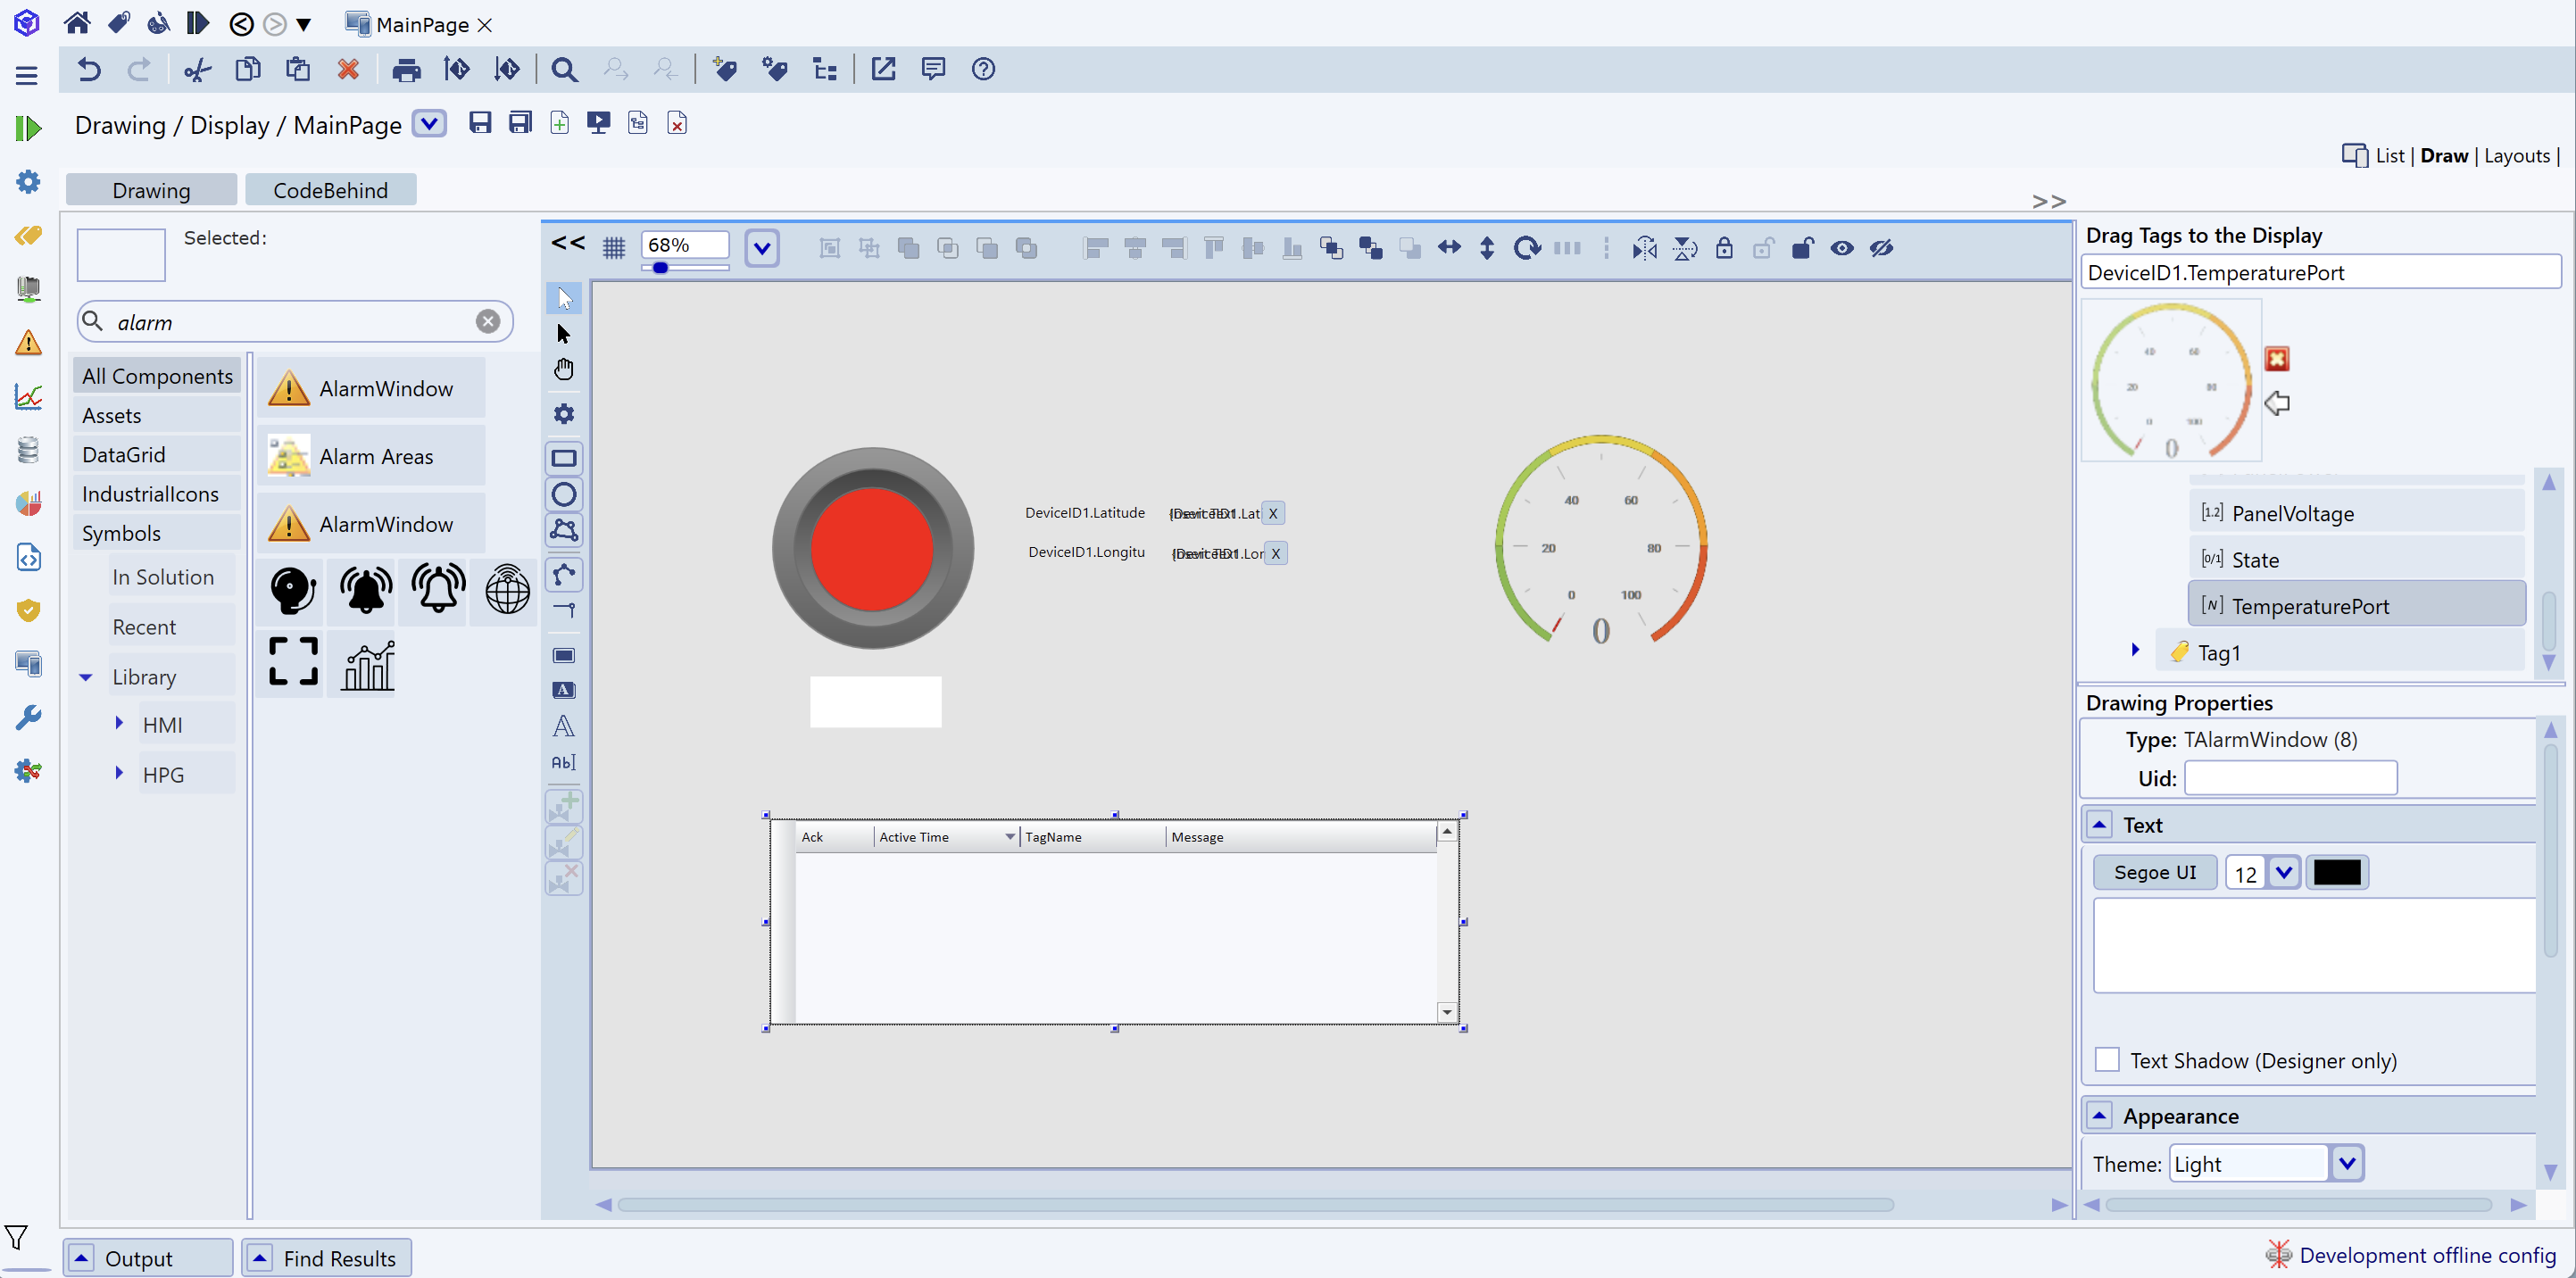Select the Hand pan tool

(x=564, y=370)
